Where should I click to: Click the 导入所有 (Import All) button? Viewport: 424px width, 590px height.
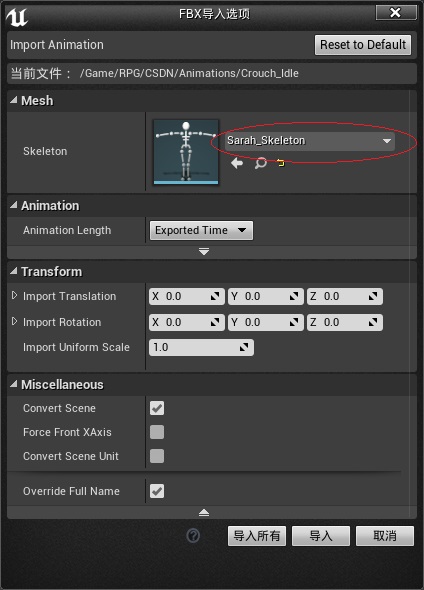point(257,536)
